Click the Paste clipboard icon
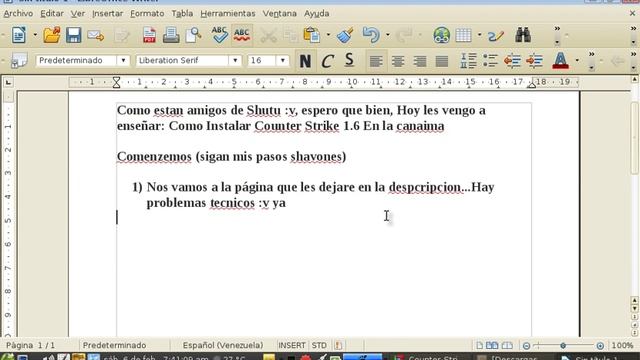 click(312, 35)
